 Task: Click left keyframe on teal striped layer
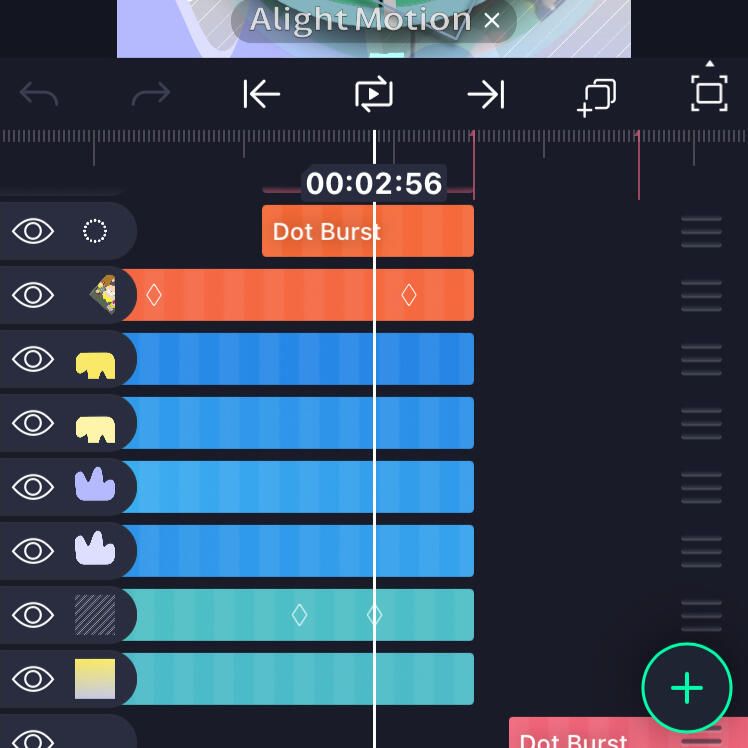[x=299, y=615]
